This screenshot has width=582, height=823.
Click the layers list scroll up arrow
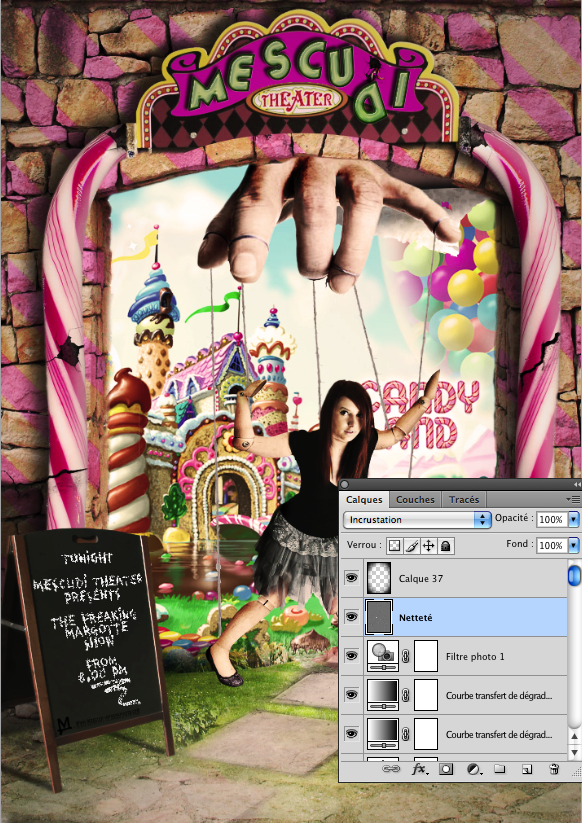[575, 737]
